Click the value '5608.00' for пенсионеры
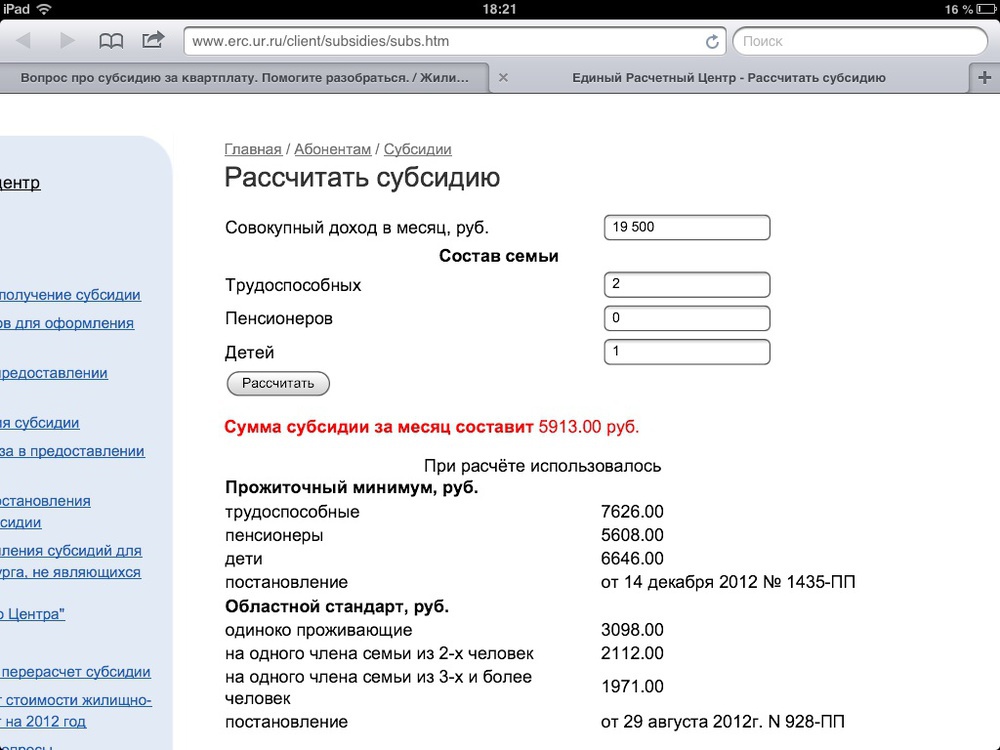1000x750 pixels. pyautogui.click(x=632, y=535)
